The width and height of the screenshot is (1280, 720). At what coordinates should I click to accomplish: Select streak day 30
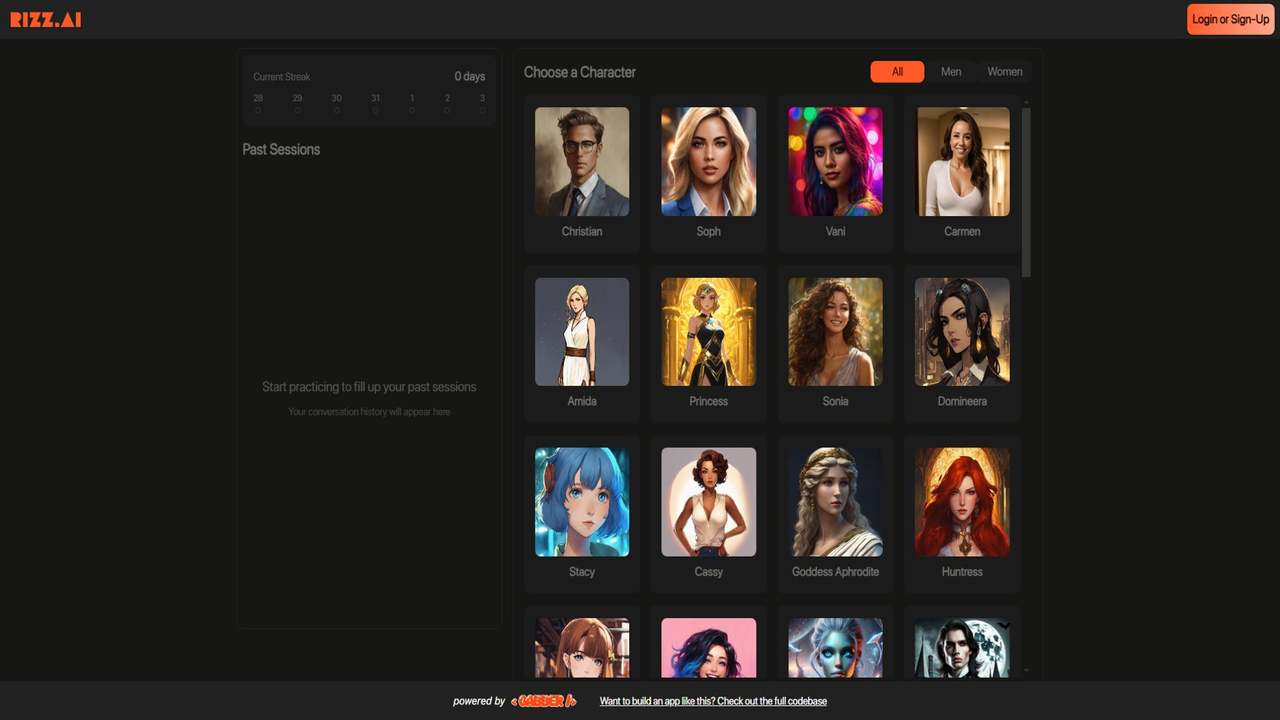click(336, 103)
